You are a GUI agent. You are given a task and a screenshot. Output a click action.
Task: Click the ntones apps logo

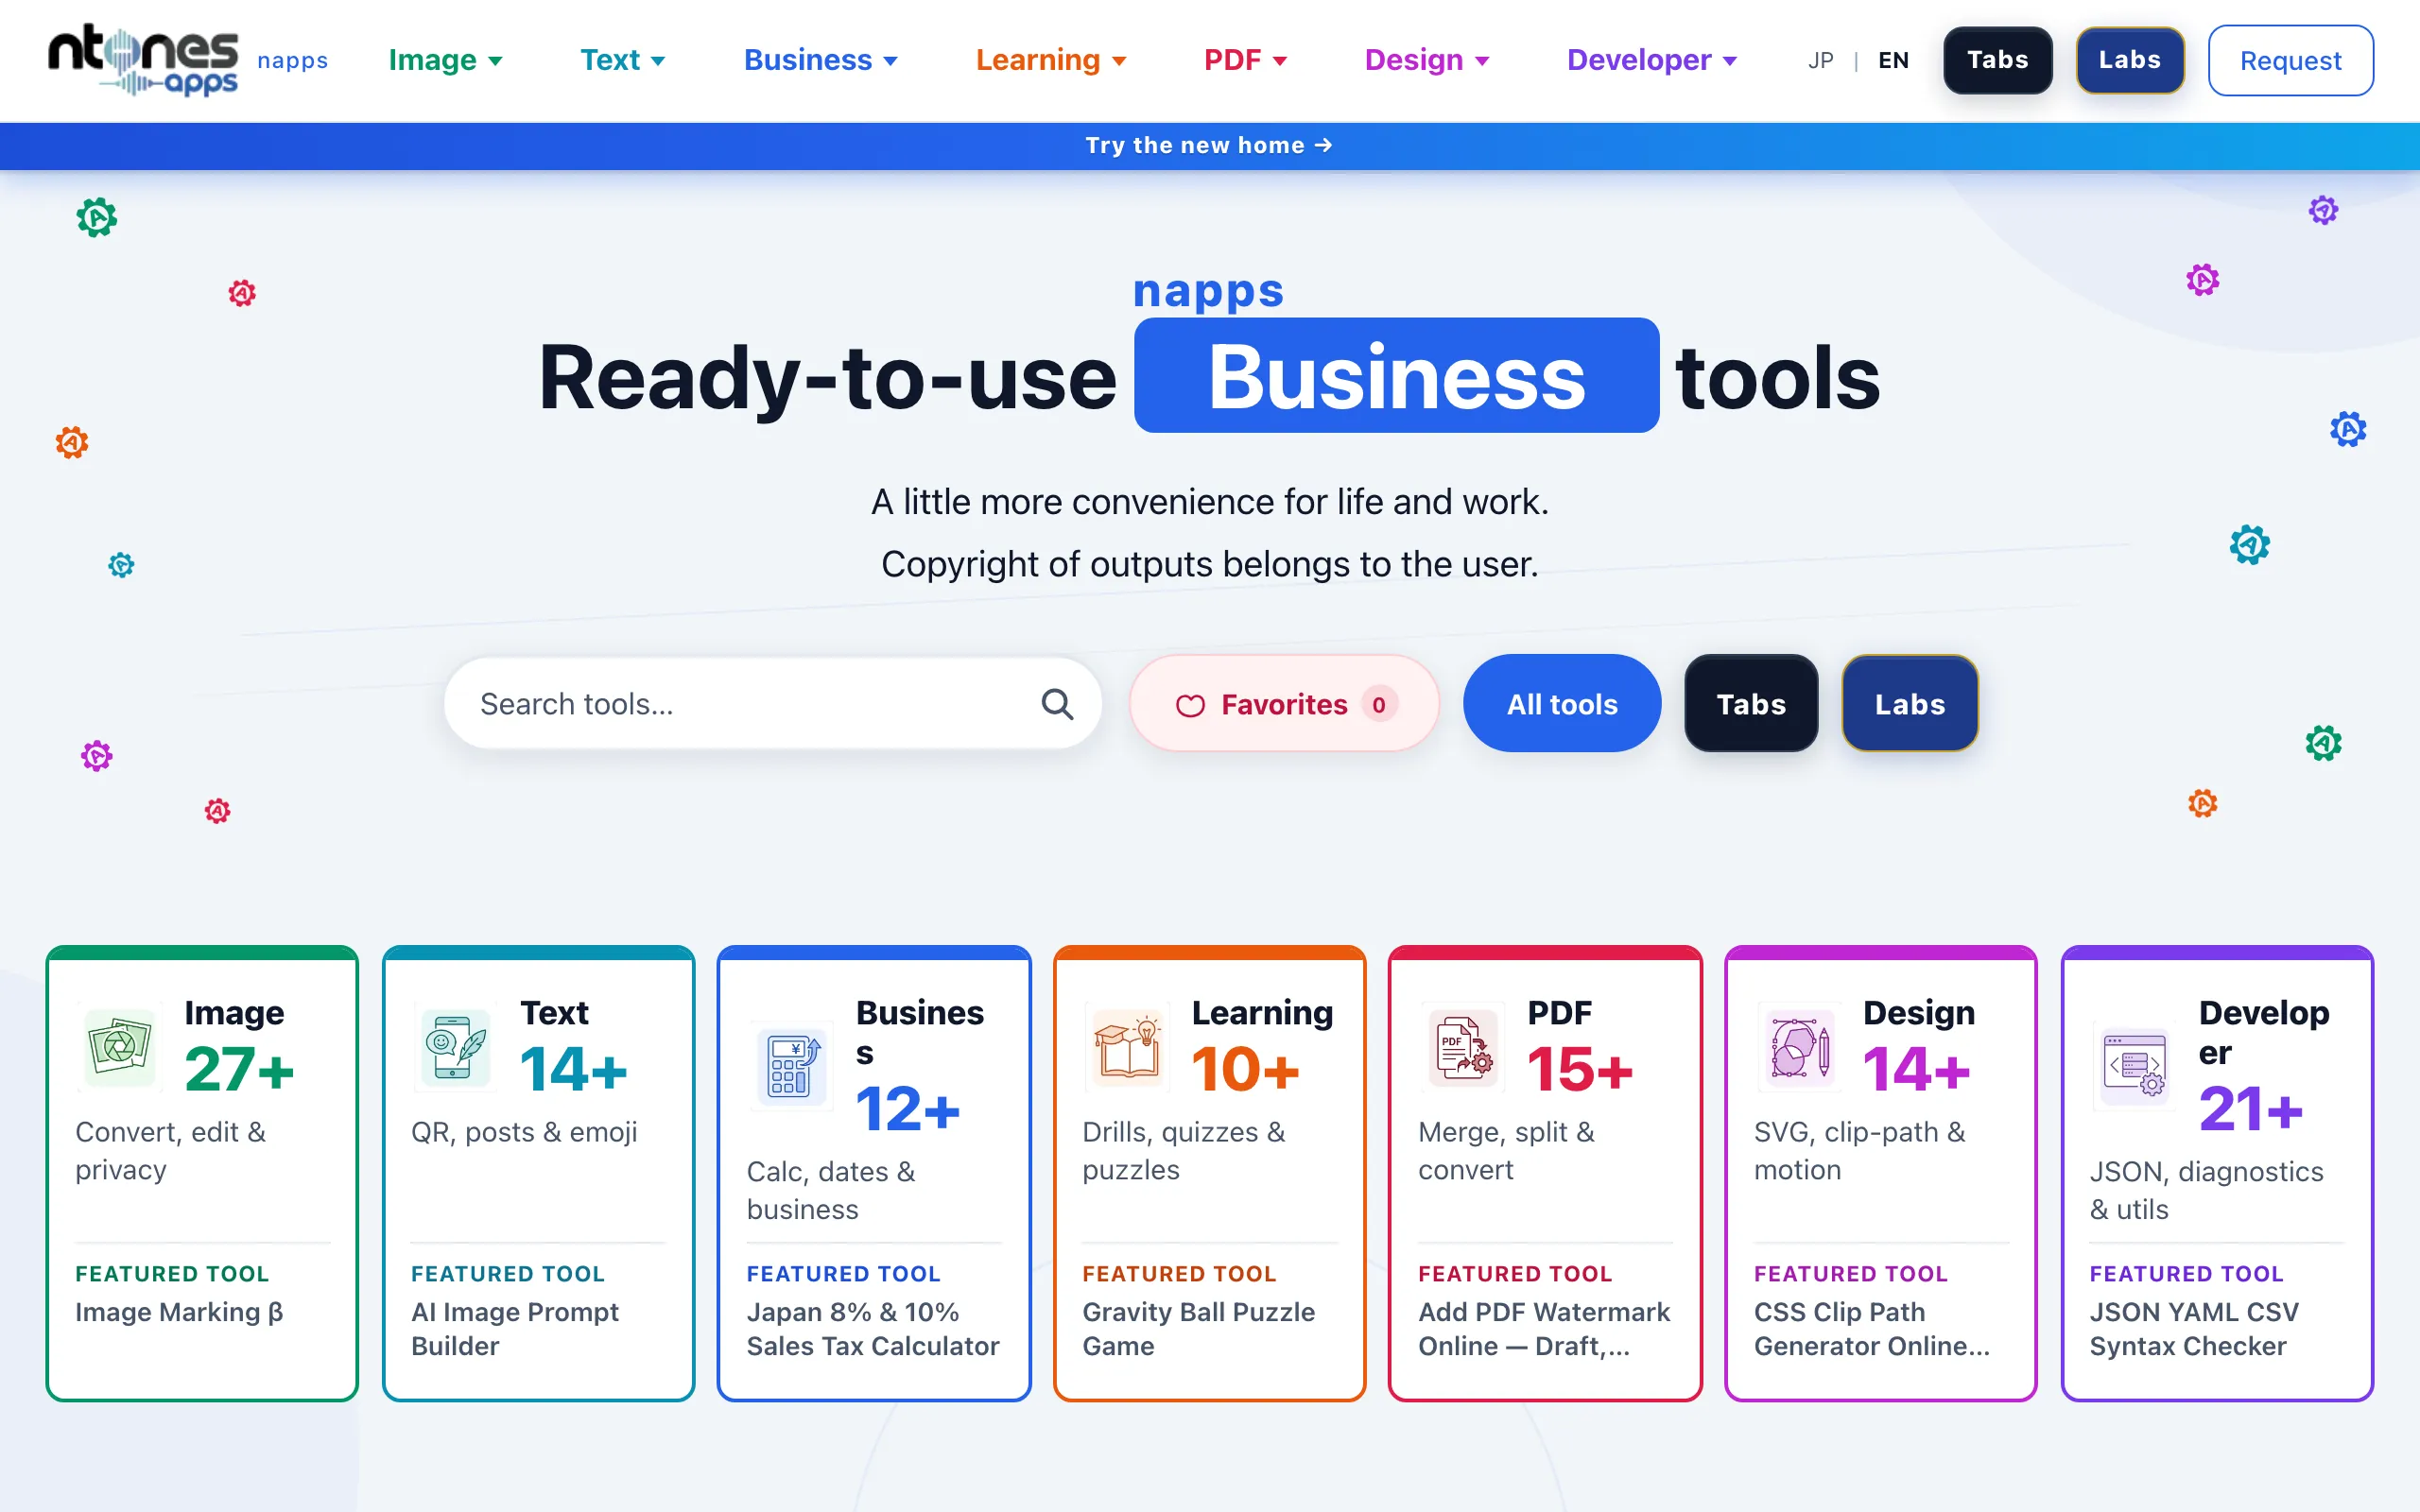(x=143, y=60)
